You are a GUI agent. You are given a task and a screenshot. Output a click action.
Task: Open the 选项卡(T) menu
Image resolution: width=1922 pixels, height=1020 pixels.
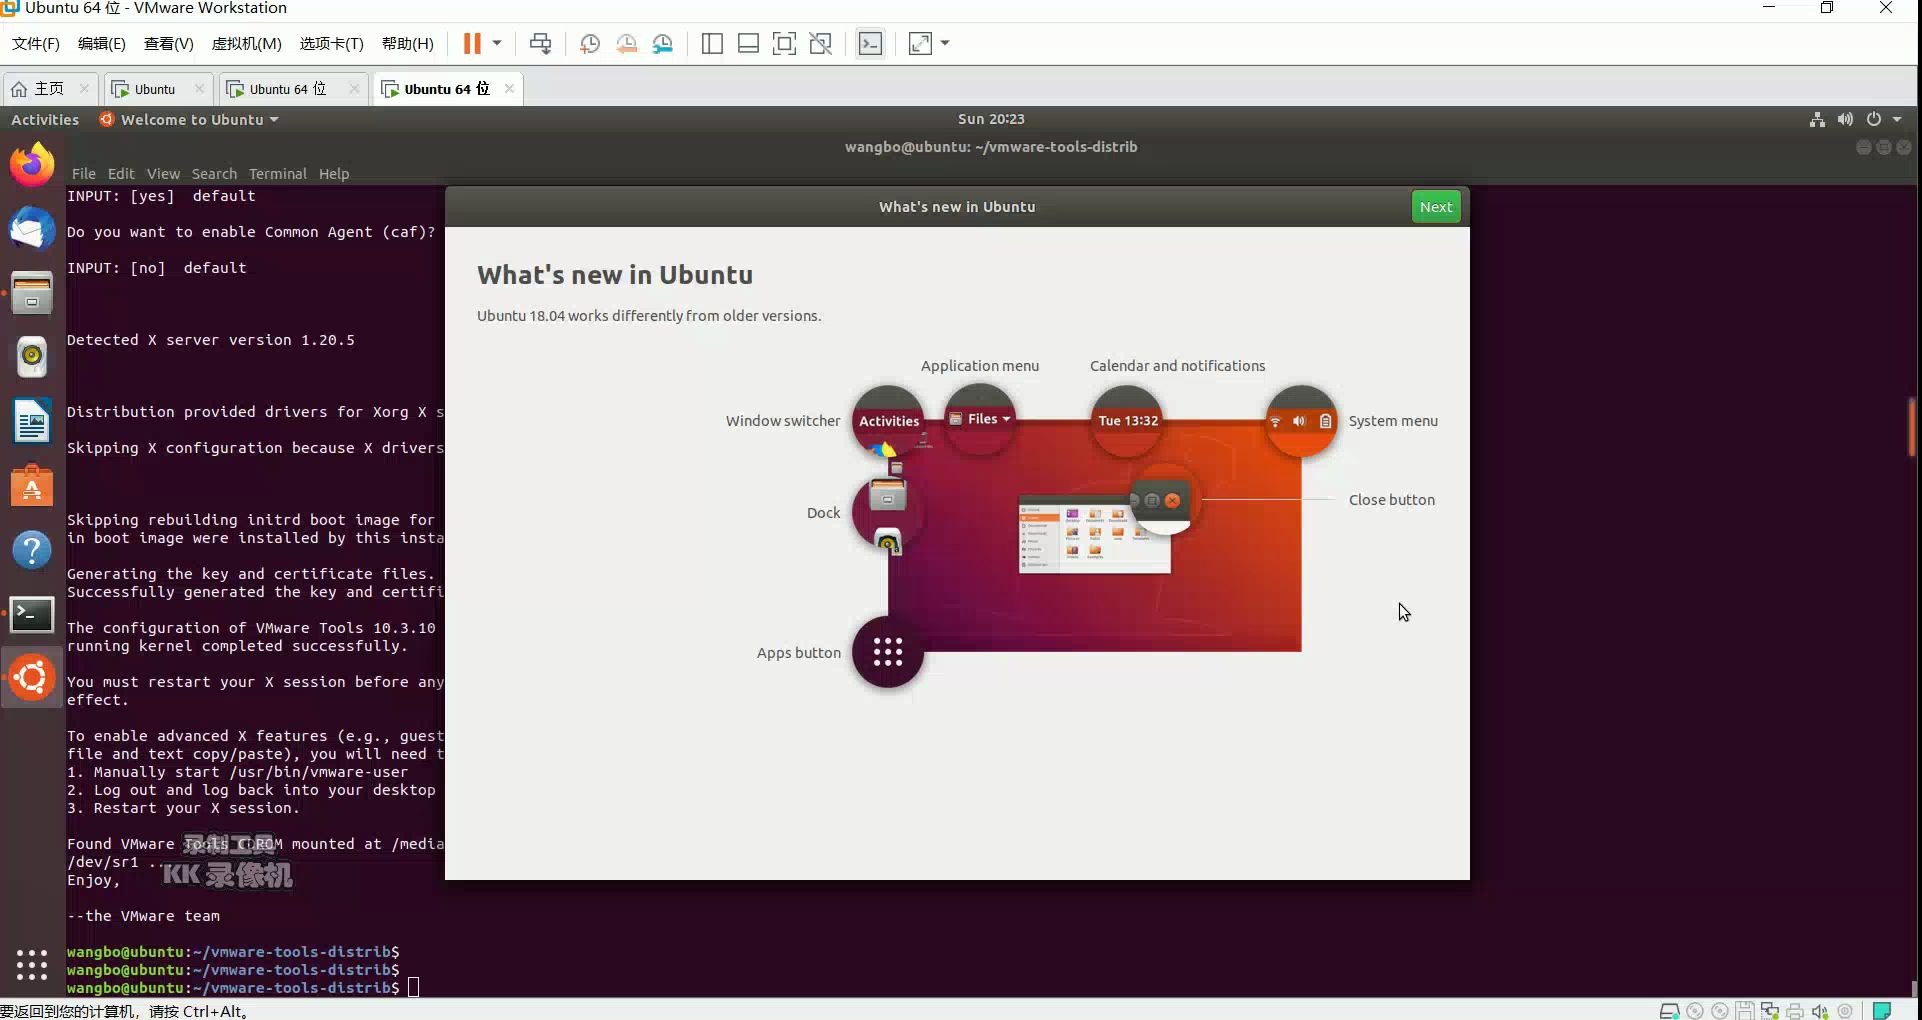point(332,43)
